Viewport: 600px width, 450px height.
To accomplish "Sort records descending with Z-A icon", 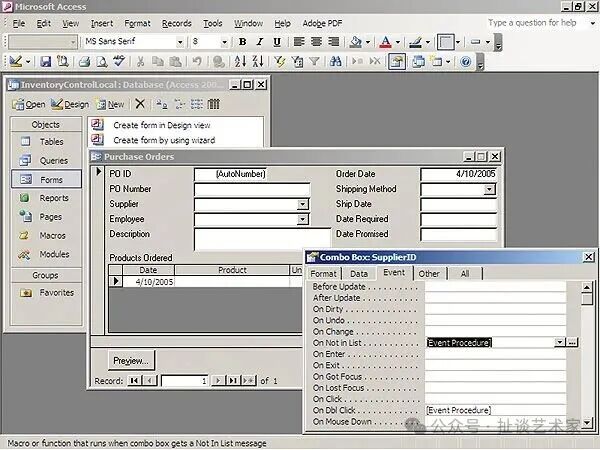I will (258, 62).
